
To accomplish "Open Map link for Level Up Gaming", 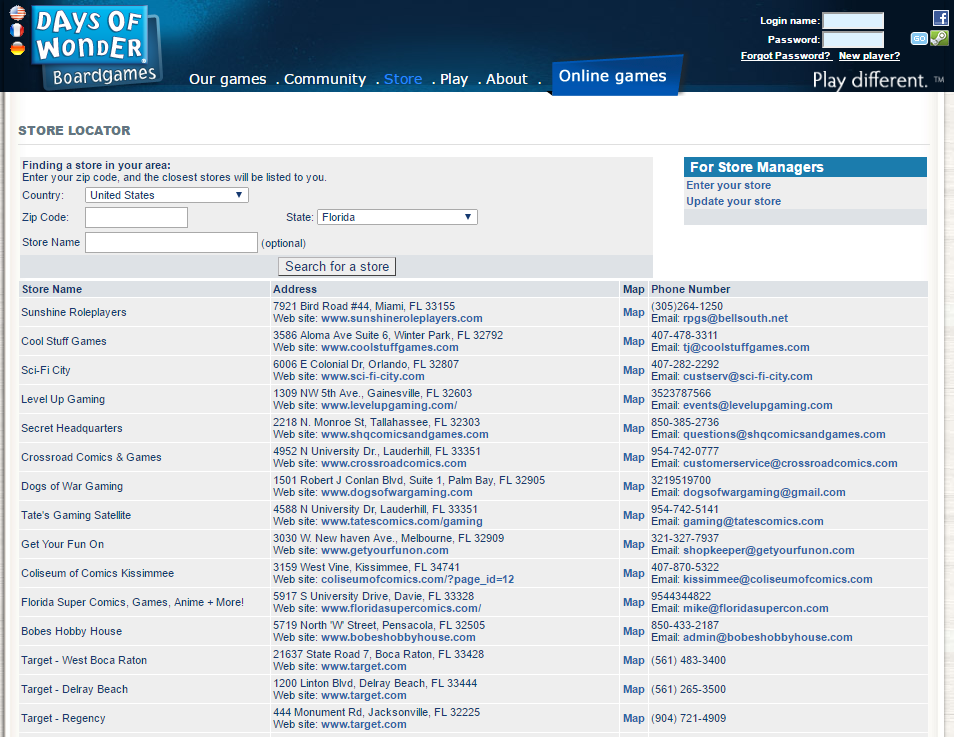I will tap(633, 399).
